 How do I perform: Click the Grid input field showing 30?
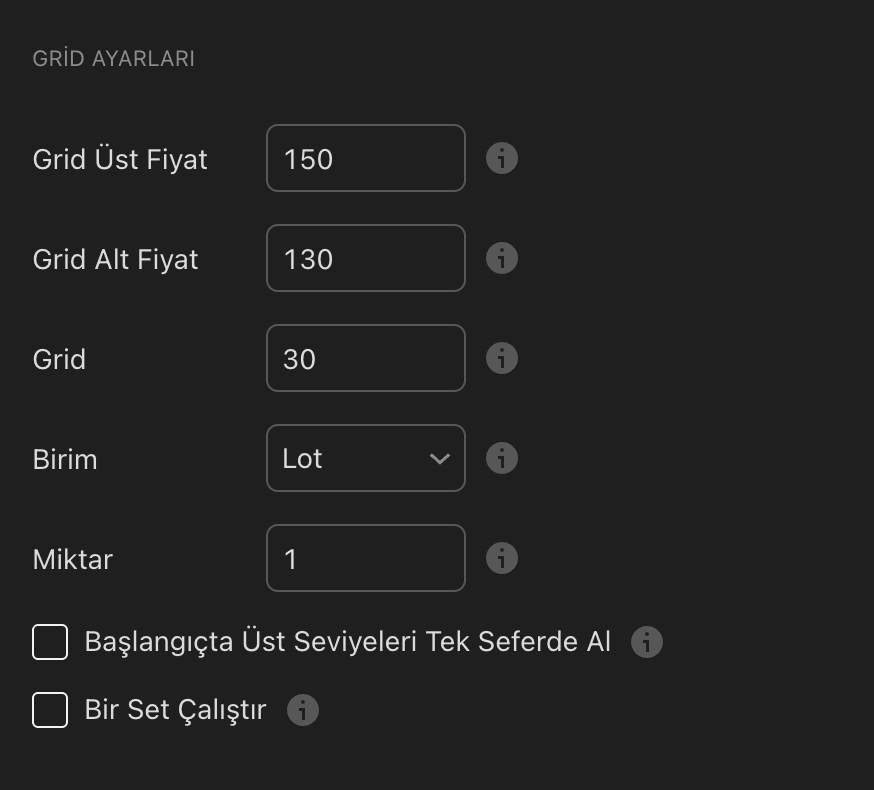366,358
